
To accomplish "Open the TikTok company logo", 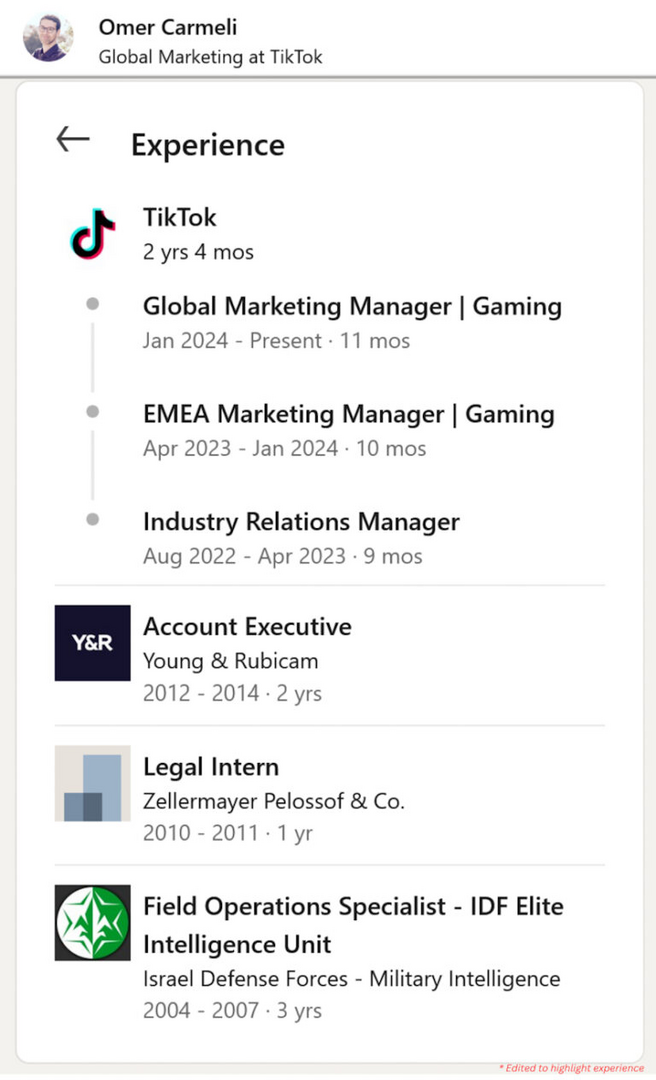I will click(x=93, y=234).
